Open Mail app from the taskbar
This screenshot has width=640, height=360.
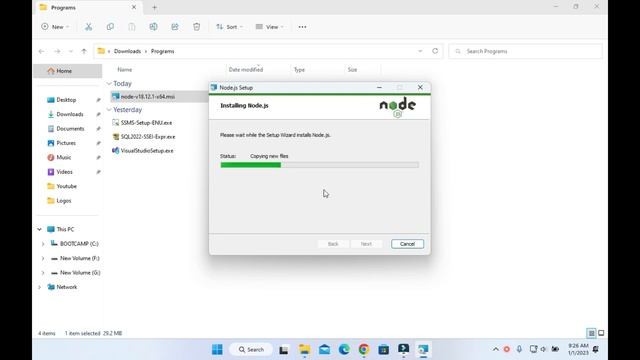pos(324,349)
